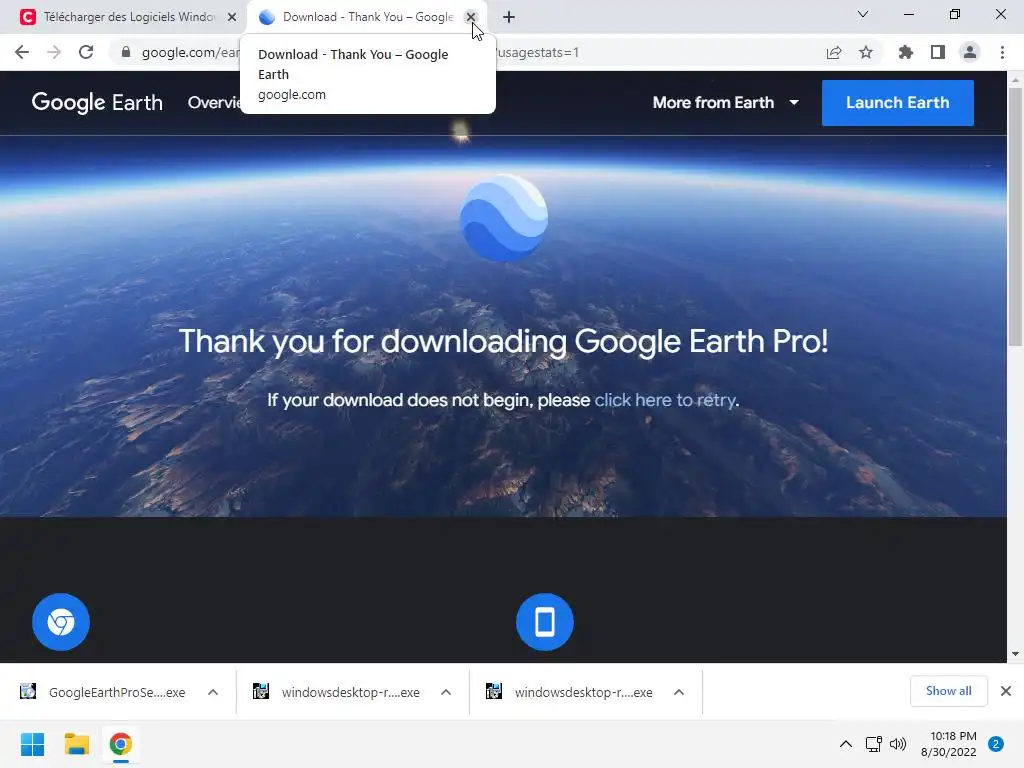Open File Explorer from the taskbar
Viewport: 1024px width, 768px height.
(76, 744)
